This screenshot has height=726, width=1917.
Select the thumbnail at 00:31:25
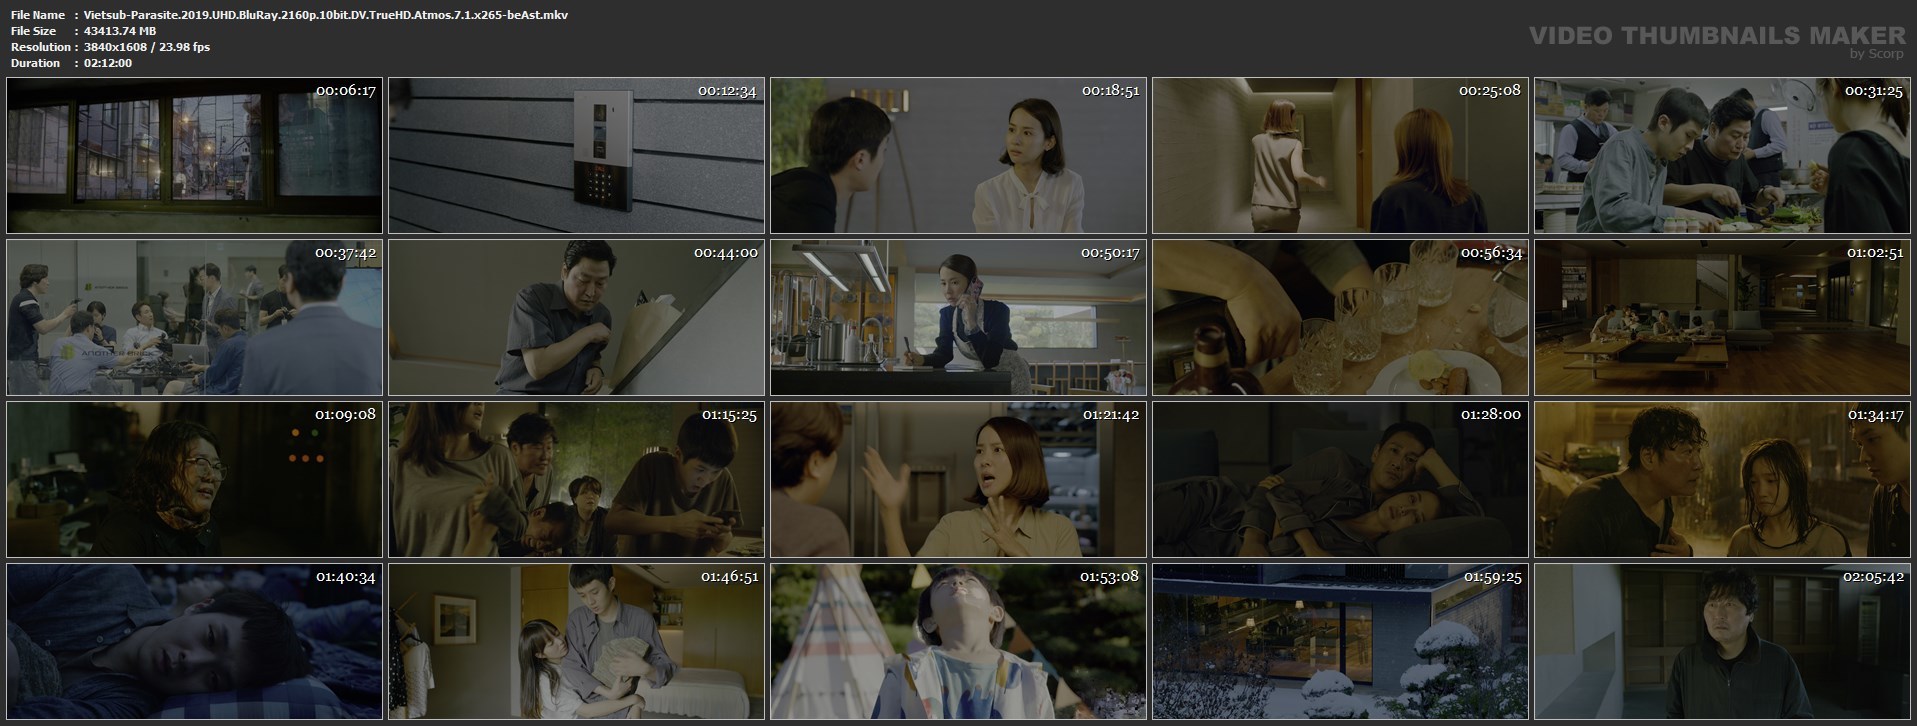[x=1722, y=155]
